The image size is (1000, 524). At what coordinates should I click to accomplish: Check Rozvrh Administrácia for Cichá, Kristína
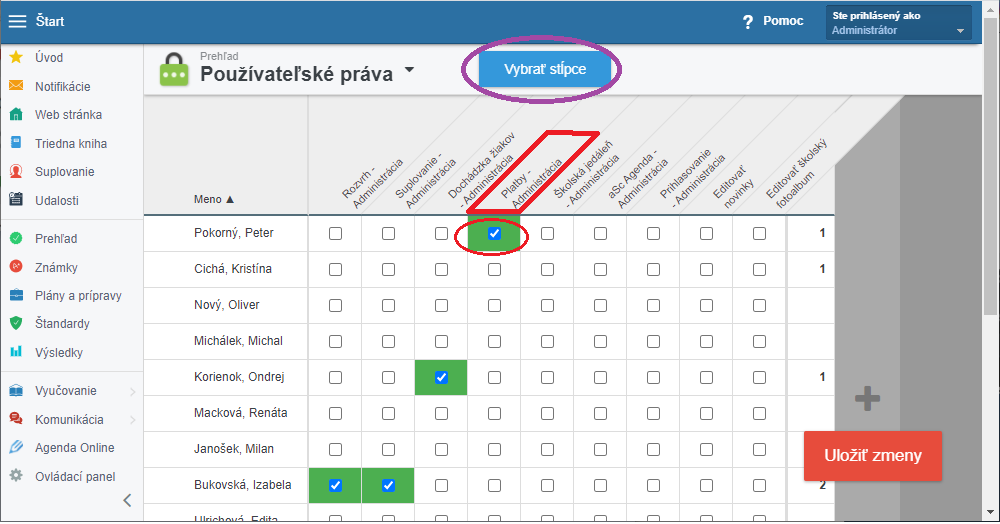point(335,270)
